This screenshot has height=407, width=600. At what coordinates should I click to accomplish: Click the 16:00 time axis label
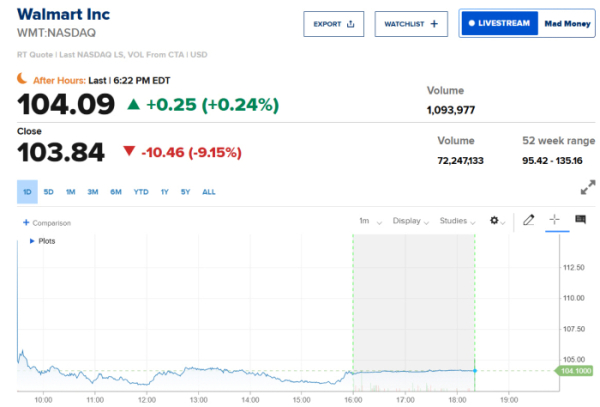tap(353, 400)
